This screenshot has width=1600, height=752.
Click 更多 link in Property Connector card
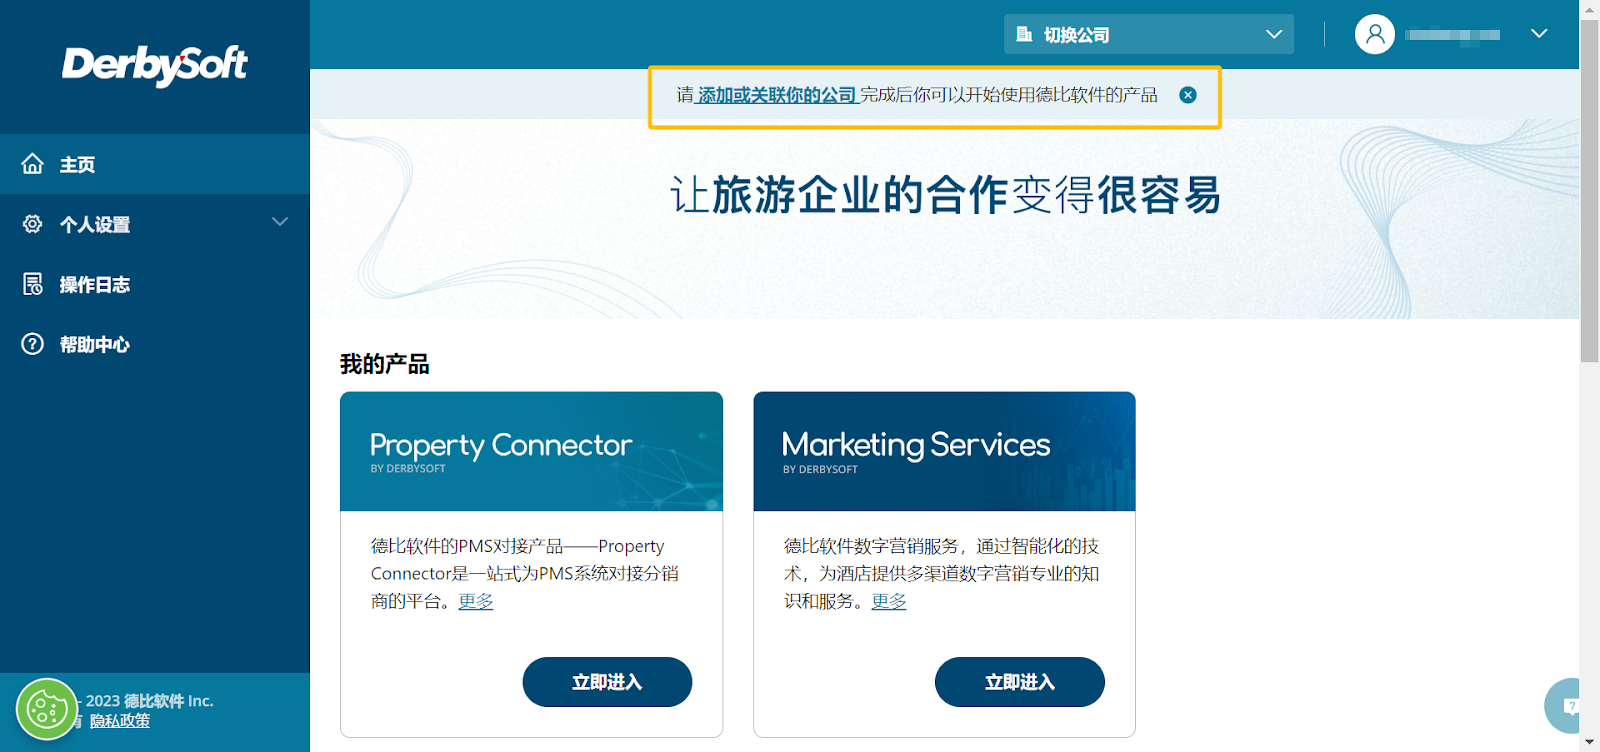pyautogui.click(x=476, y=601)
